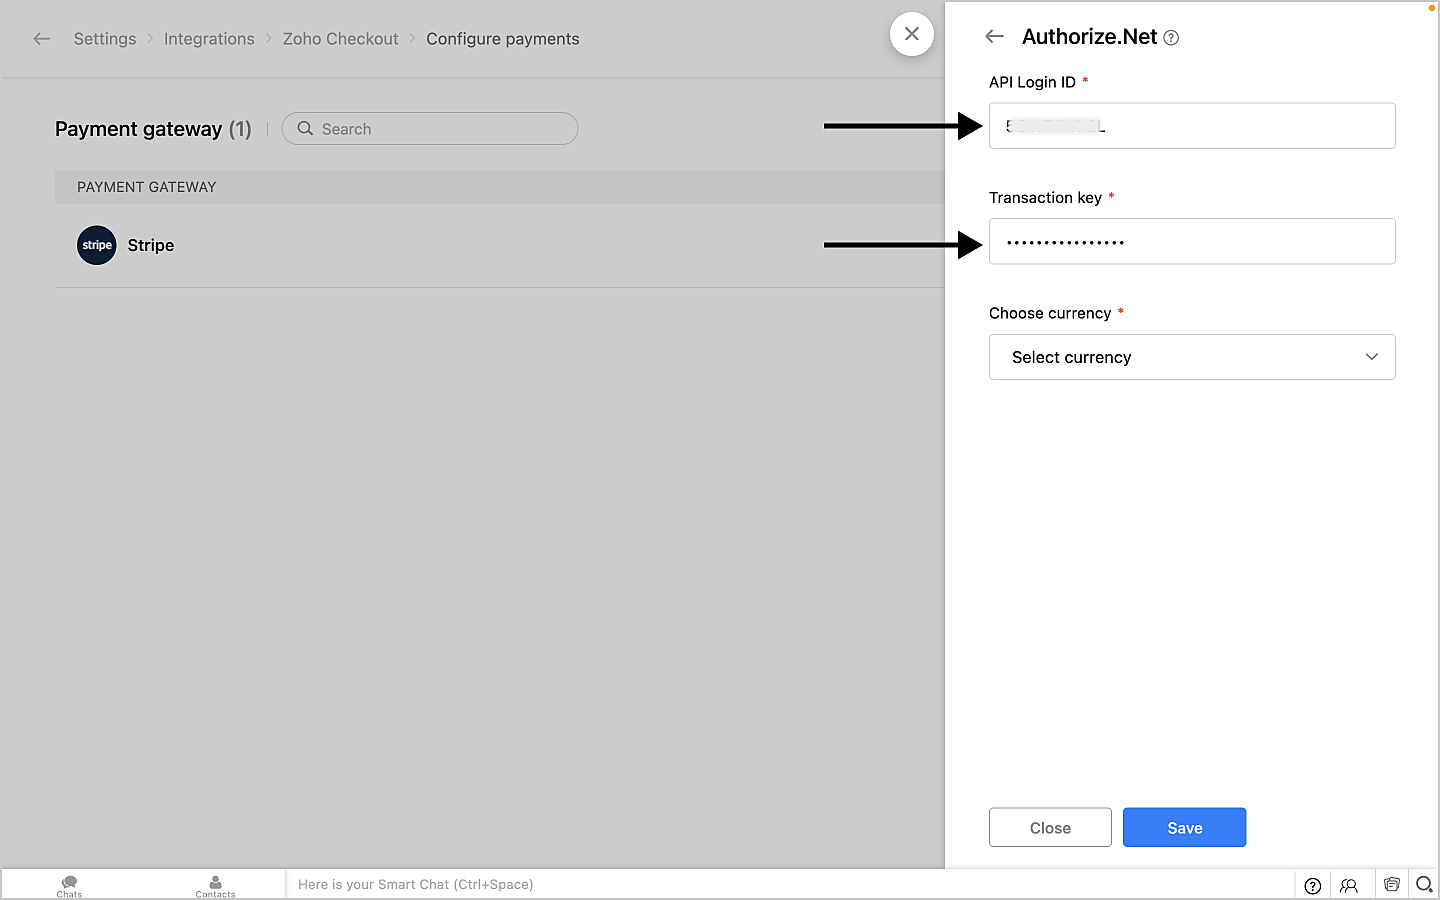Click the Transaction key label
This screenshot has width=1440, height=900.
coord(1045,198)
